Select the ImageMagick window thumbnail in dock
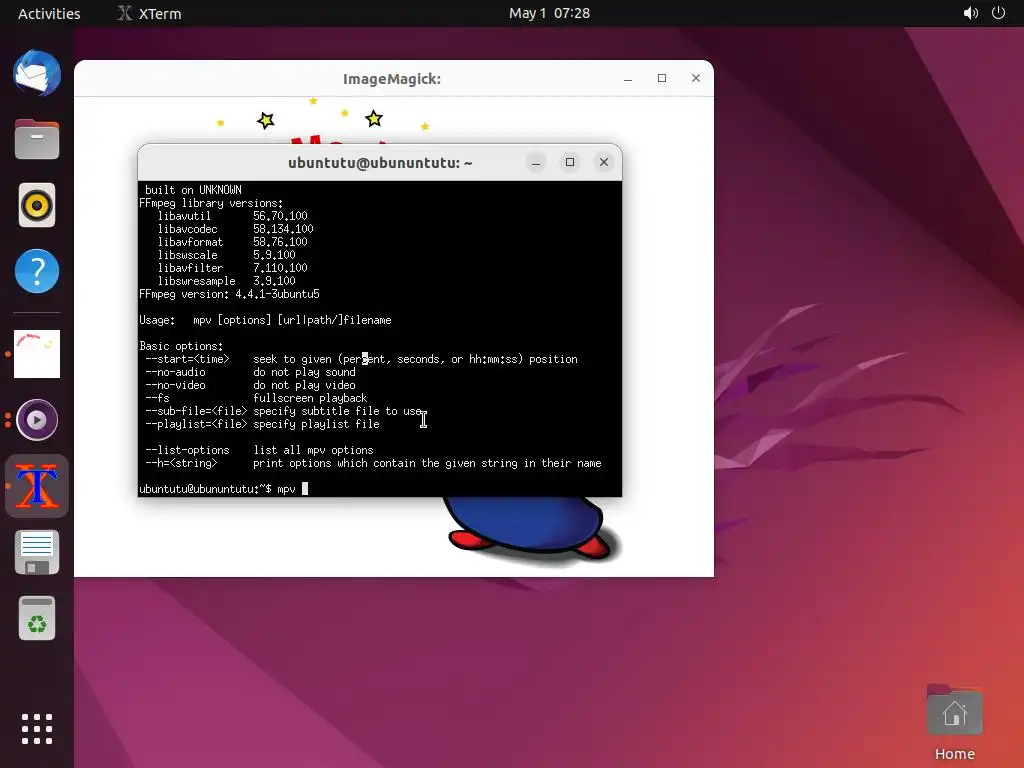The width and height of the screenshot is (1024, 768). (x=37, y=354)
